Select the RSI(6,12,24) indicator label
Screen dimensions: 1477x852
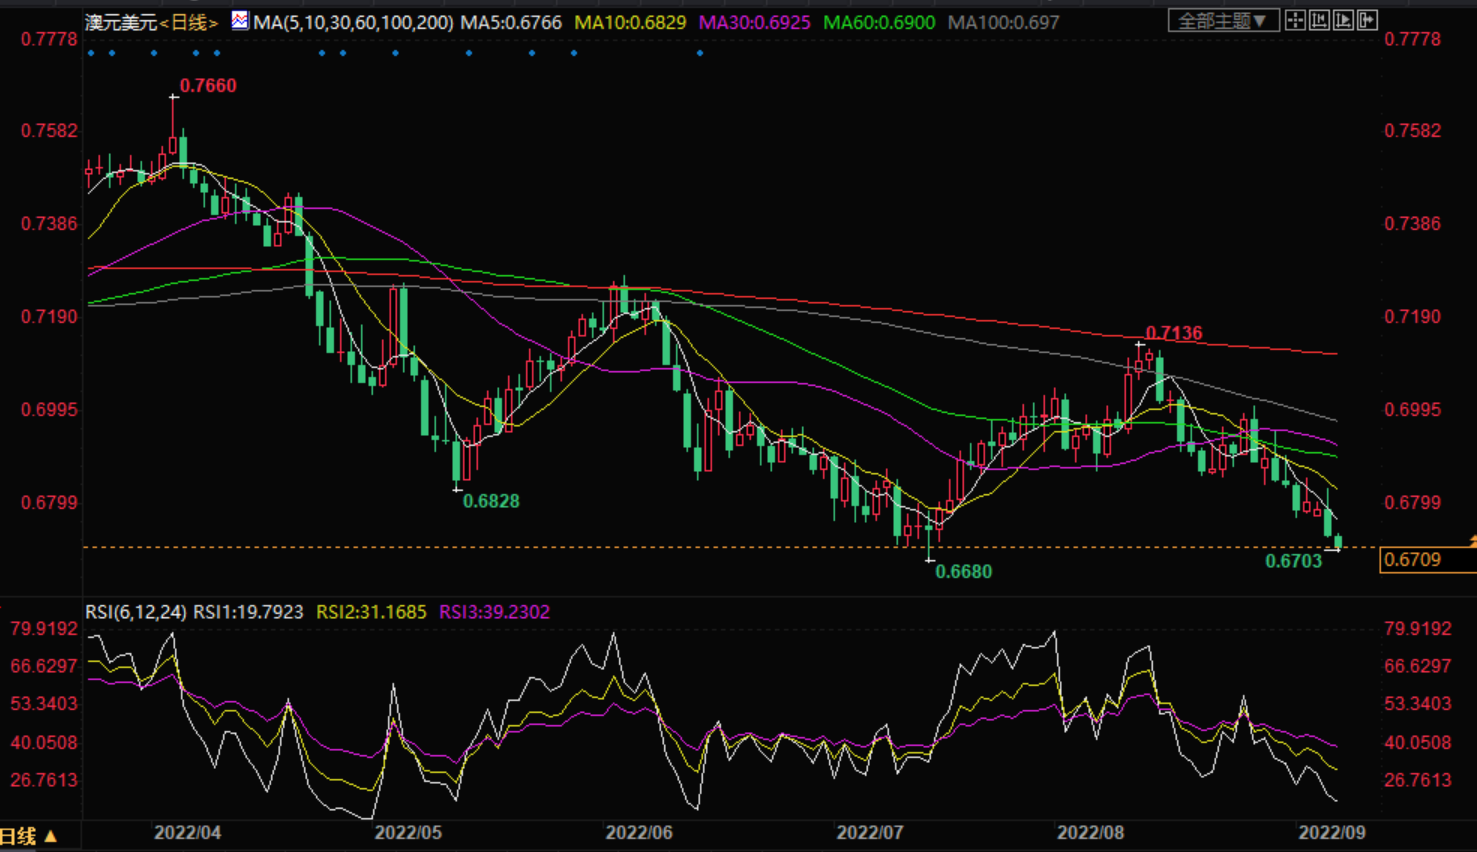coord(136,612)
